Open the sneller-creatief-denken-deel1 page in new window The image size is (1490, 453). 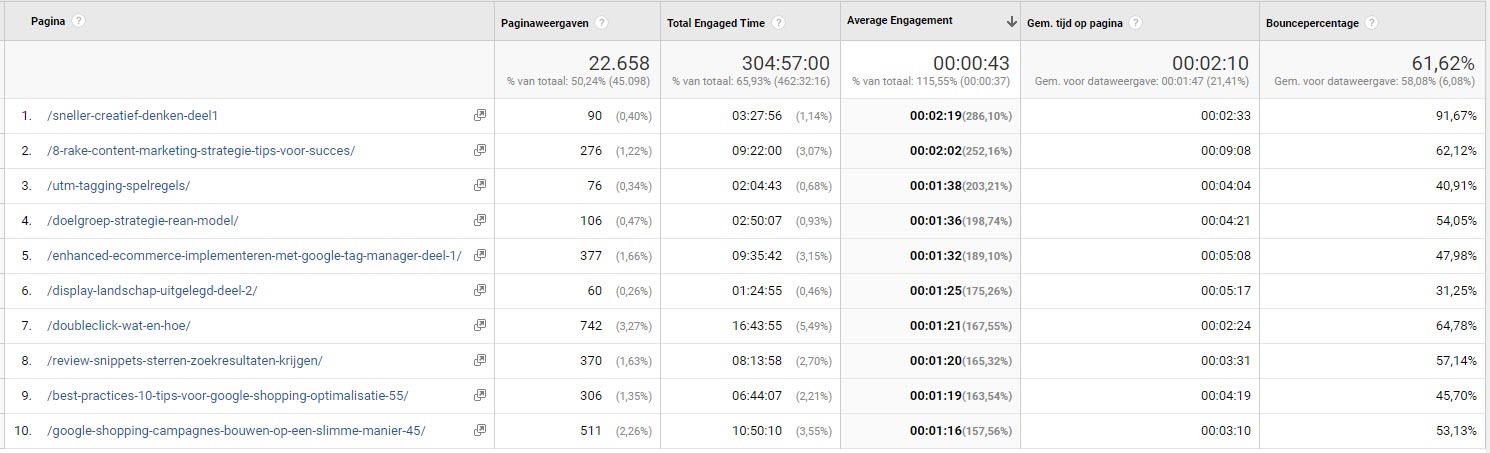pyautogui.click(x=480, y=115)
